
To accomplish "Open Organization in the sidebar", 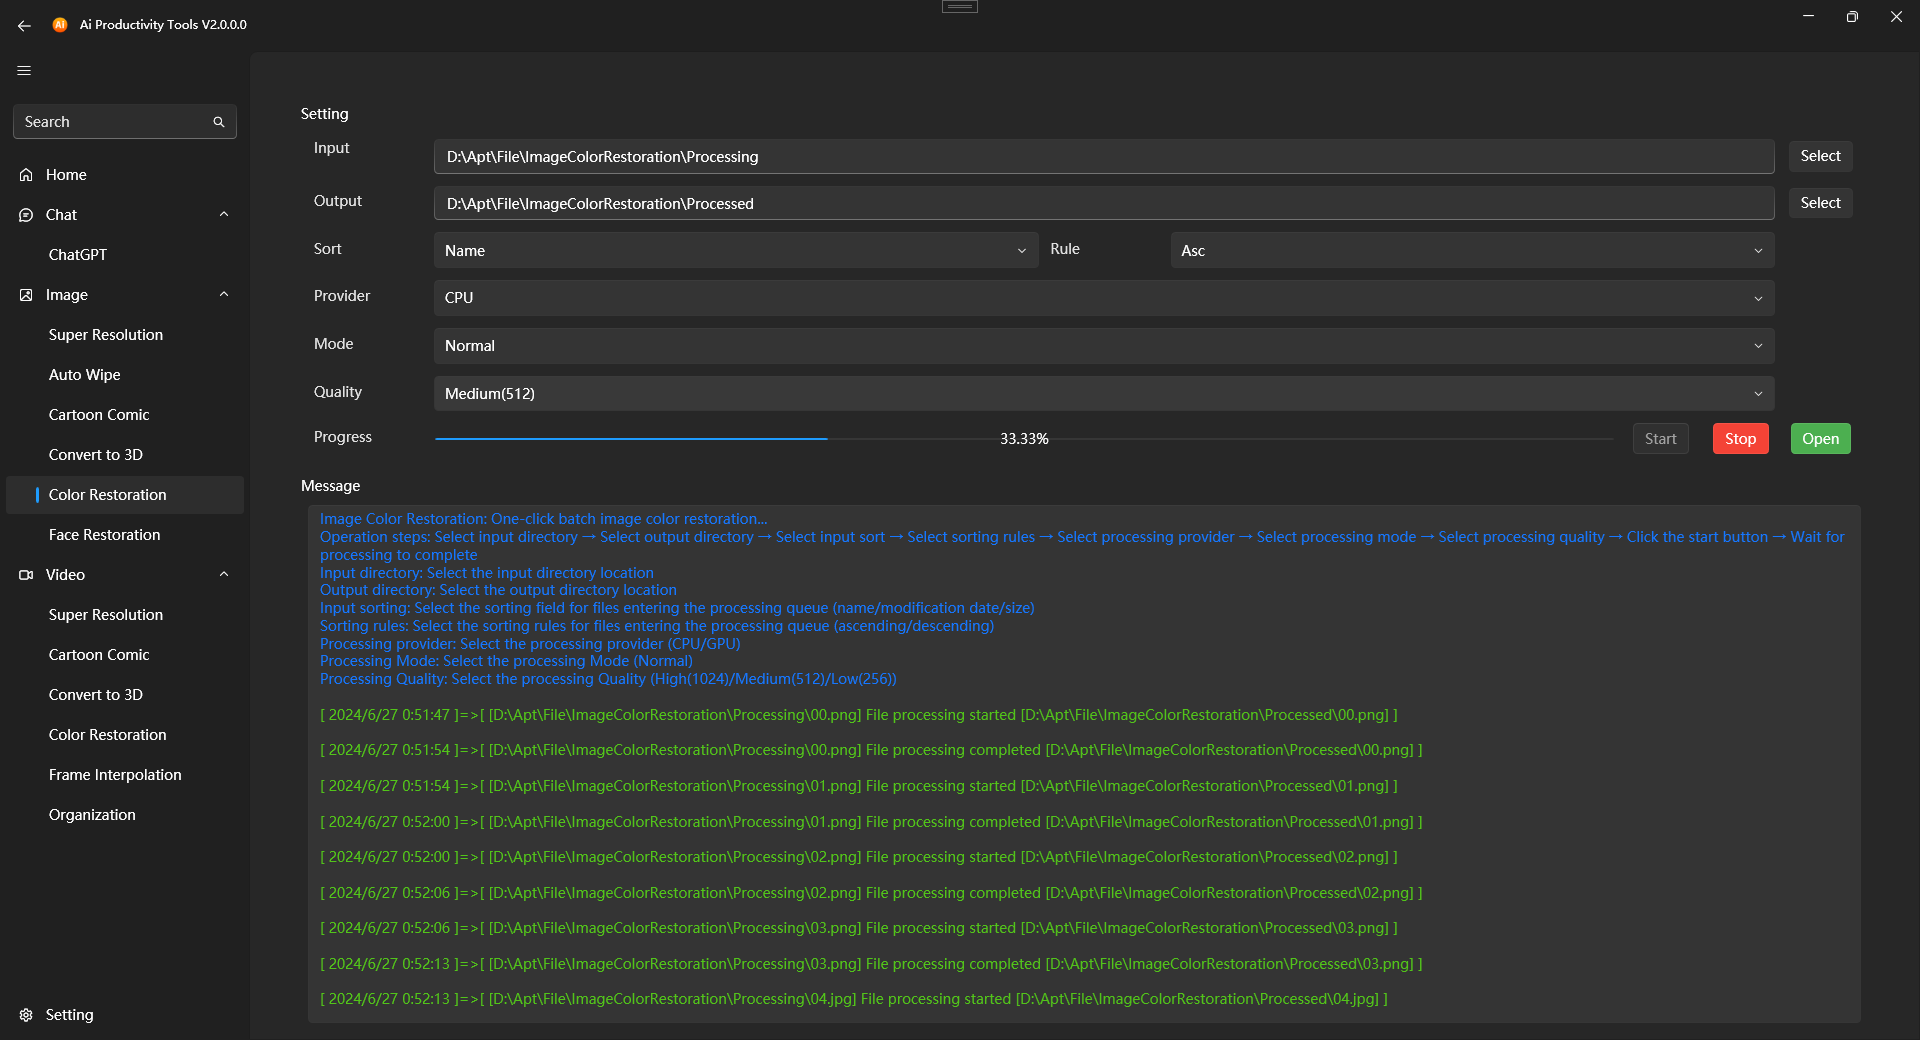I will [125, 815].
